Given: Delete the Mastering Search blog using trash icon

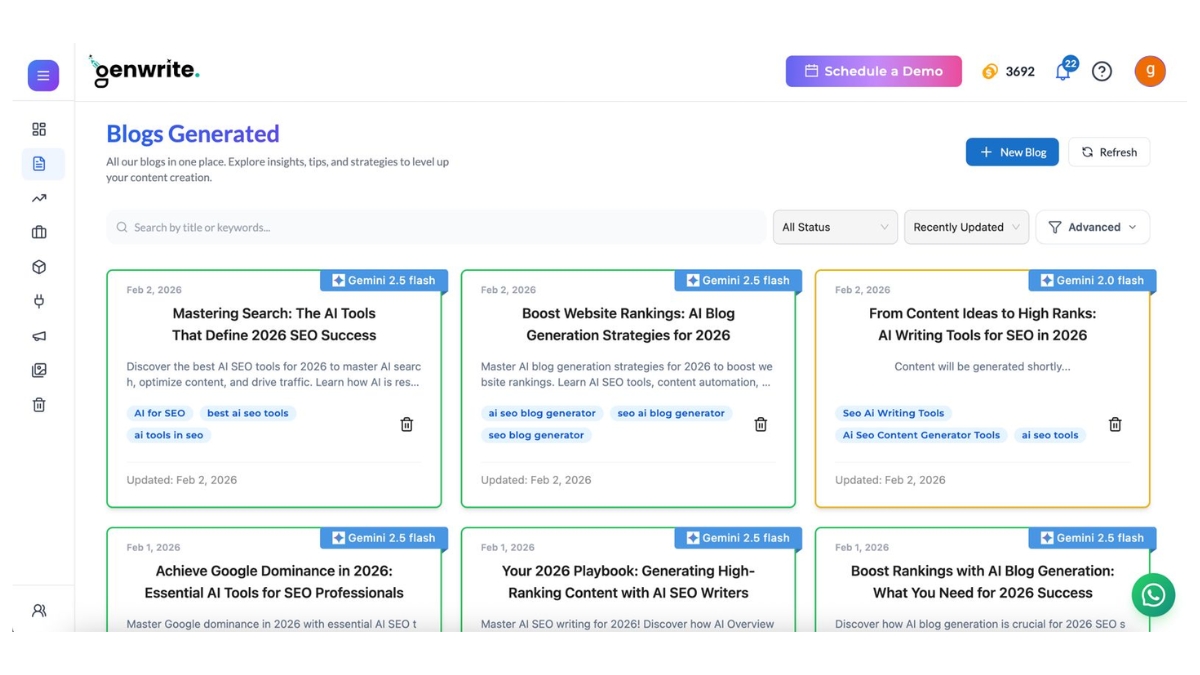Looking at the screenshot, I should coord(407,424).
